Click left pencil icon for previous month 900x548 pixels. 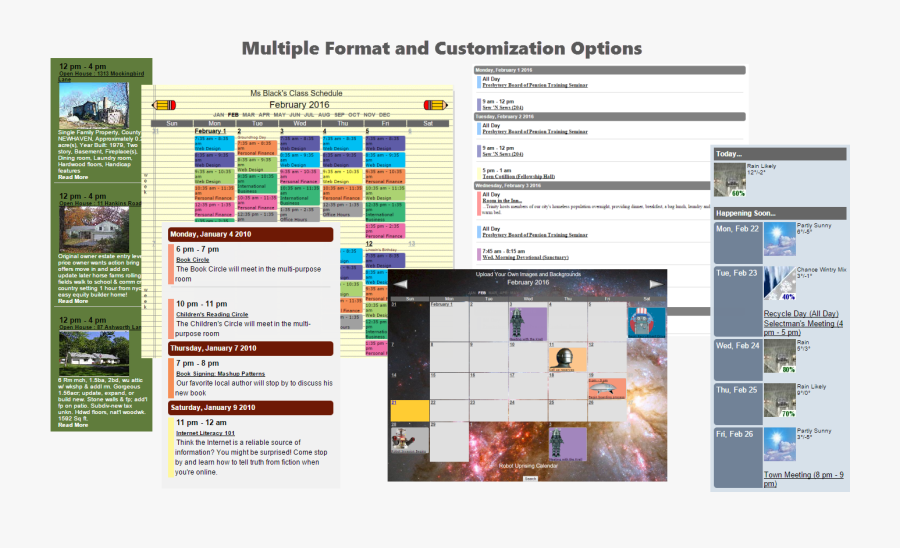[x=165, y=105]
